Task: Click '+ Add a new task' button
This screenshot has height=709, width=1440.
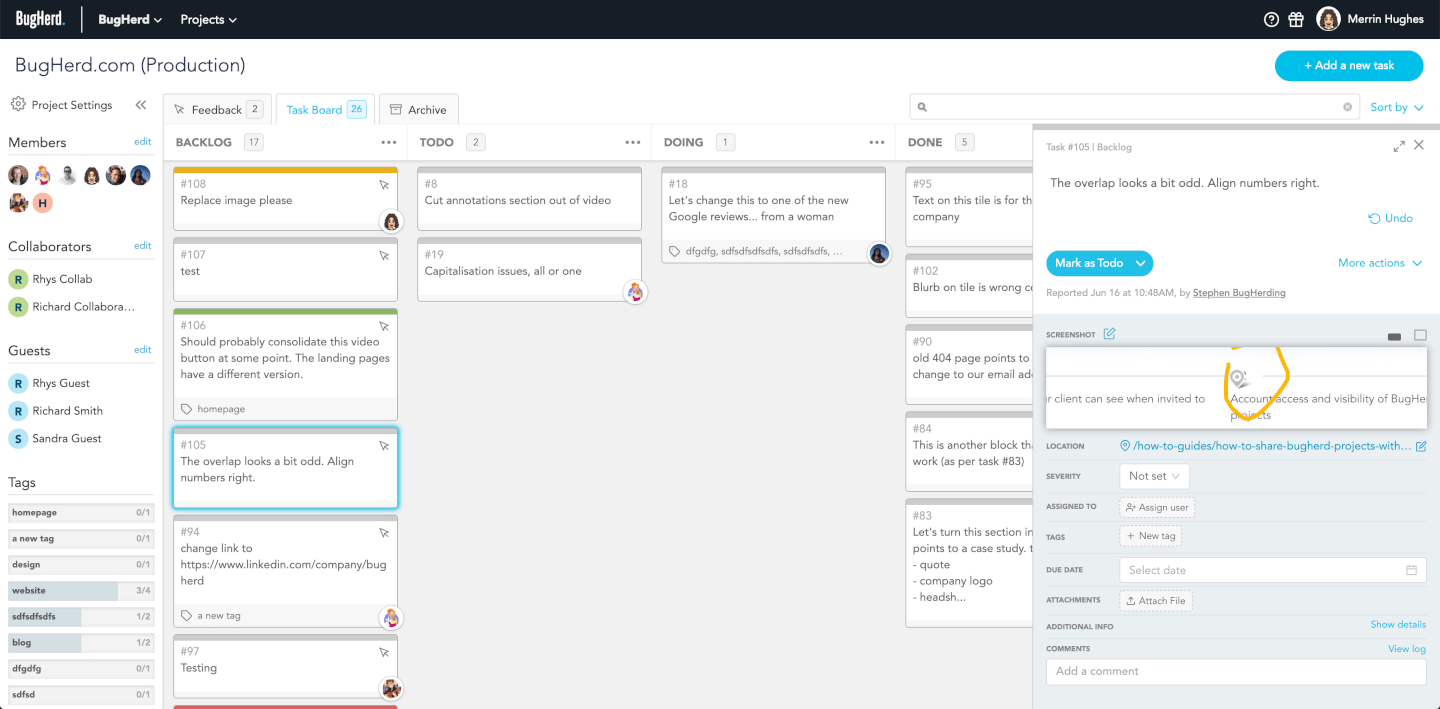Action: pyautogui.click(x=1349, y=65)
